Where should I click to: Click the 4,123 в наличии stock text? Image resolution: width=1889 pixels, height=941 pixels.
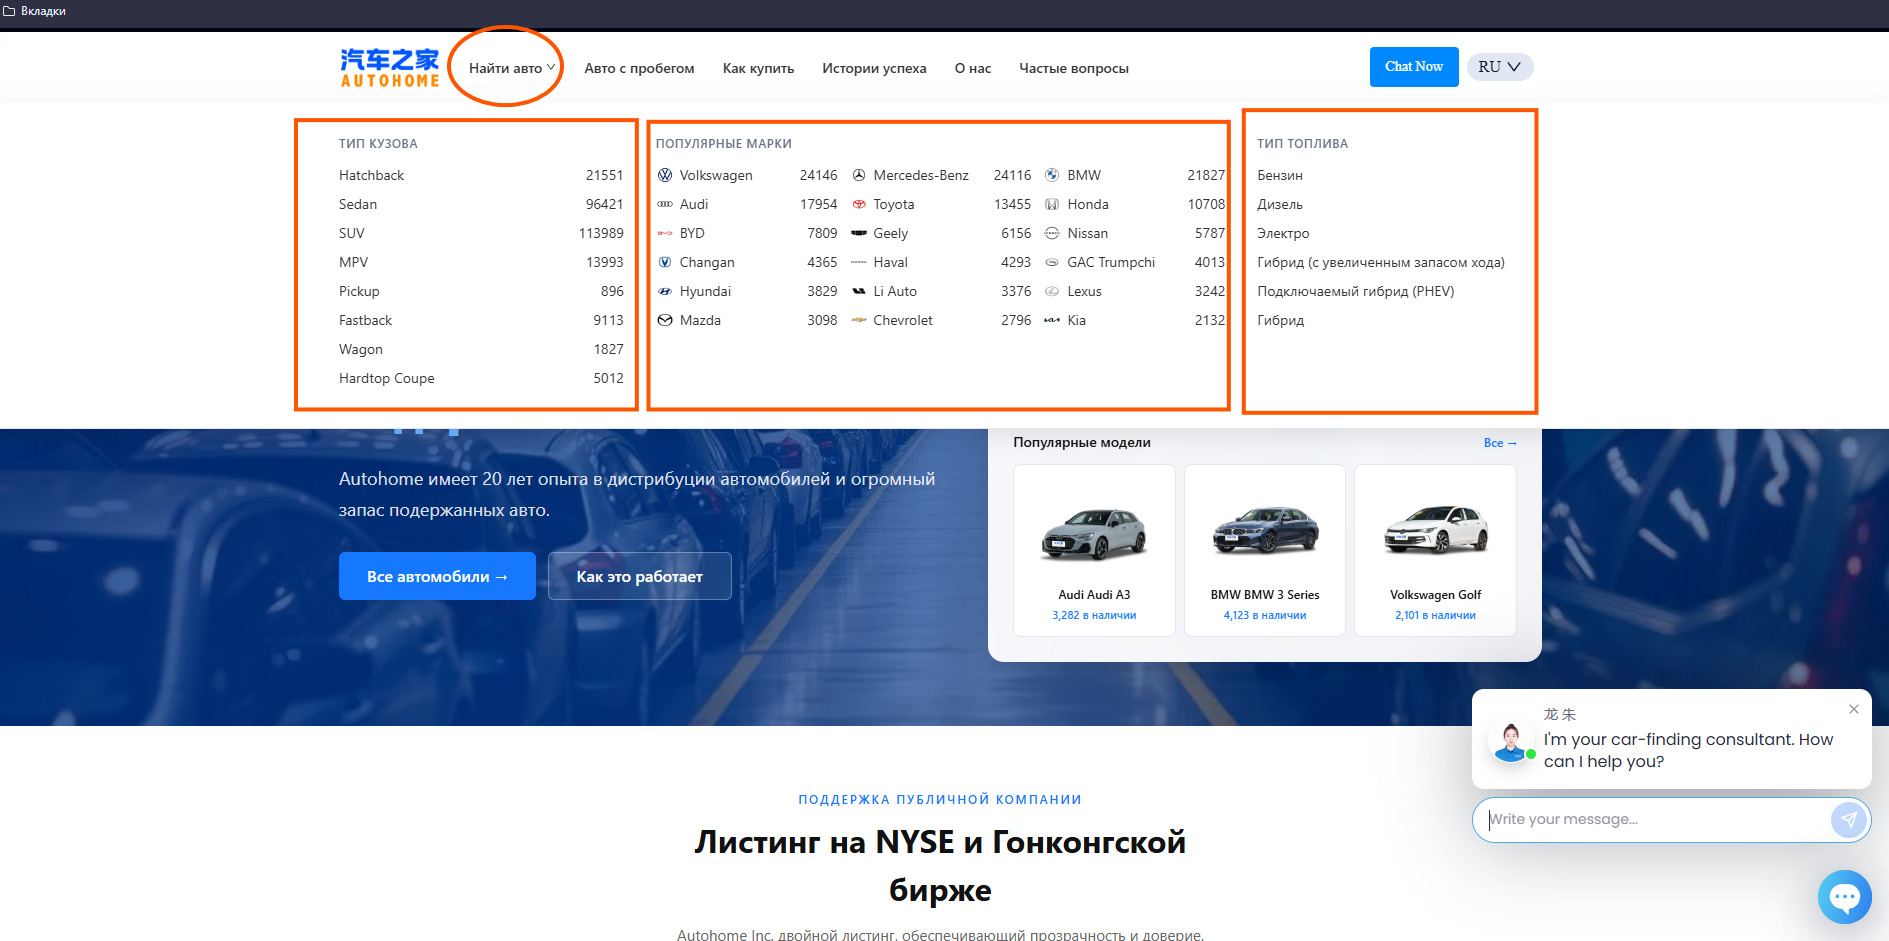coord(1265,615)
